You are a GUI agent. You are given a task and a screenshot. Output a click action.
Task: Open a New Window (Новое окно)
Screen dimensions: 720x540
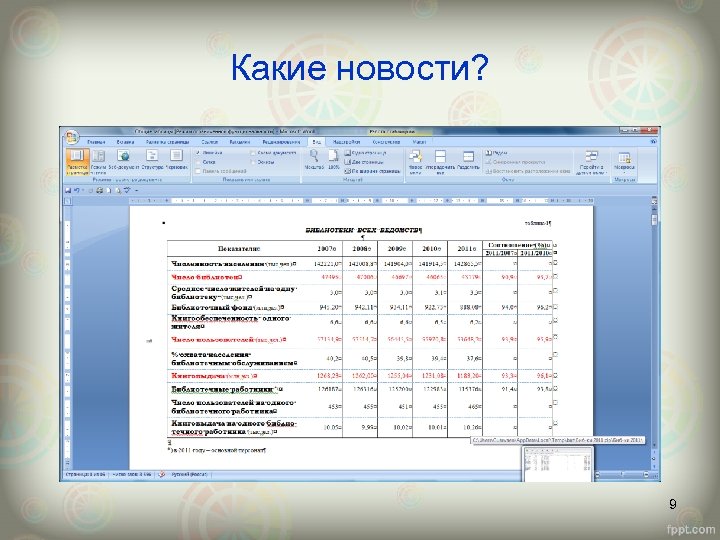(x=415, y=161)
